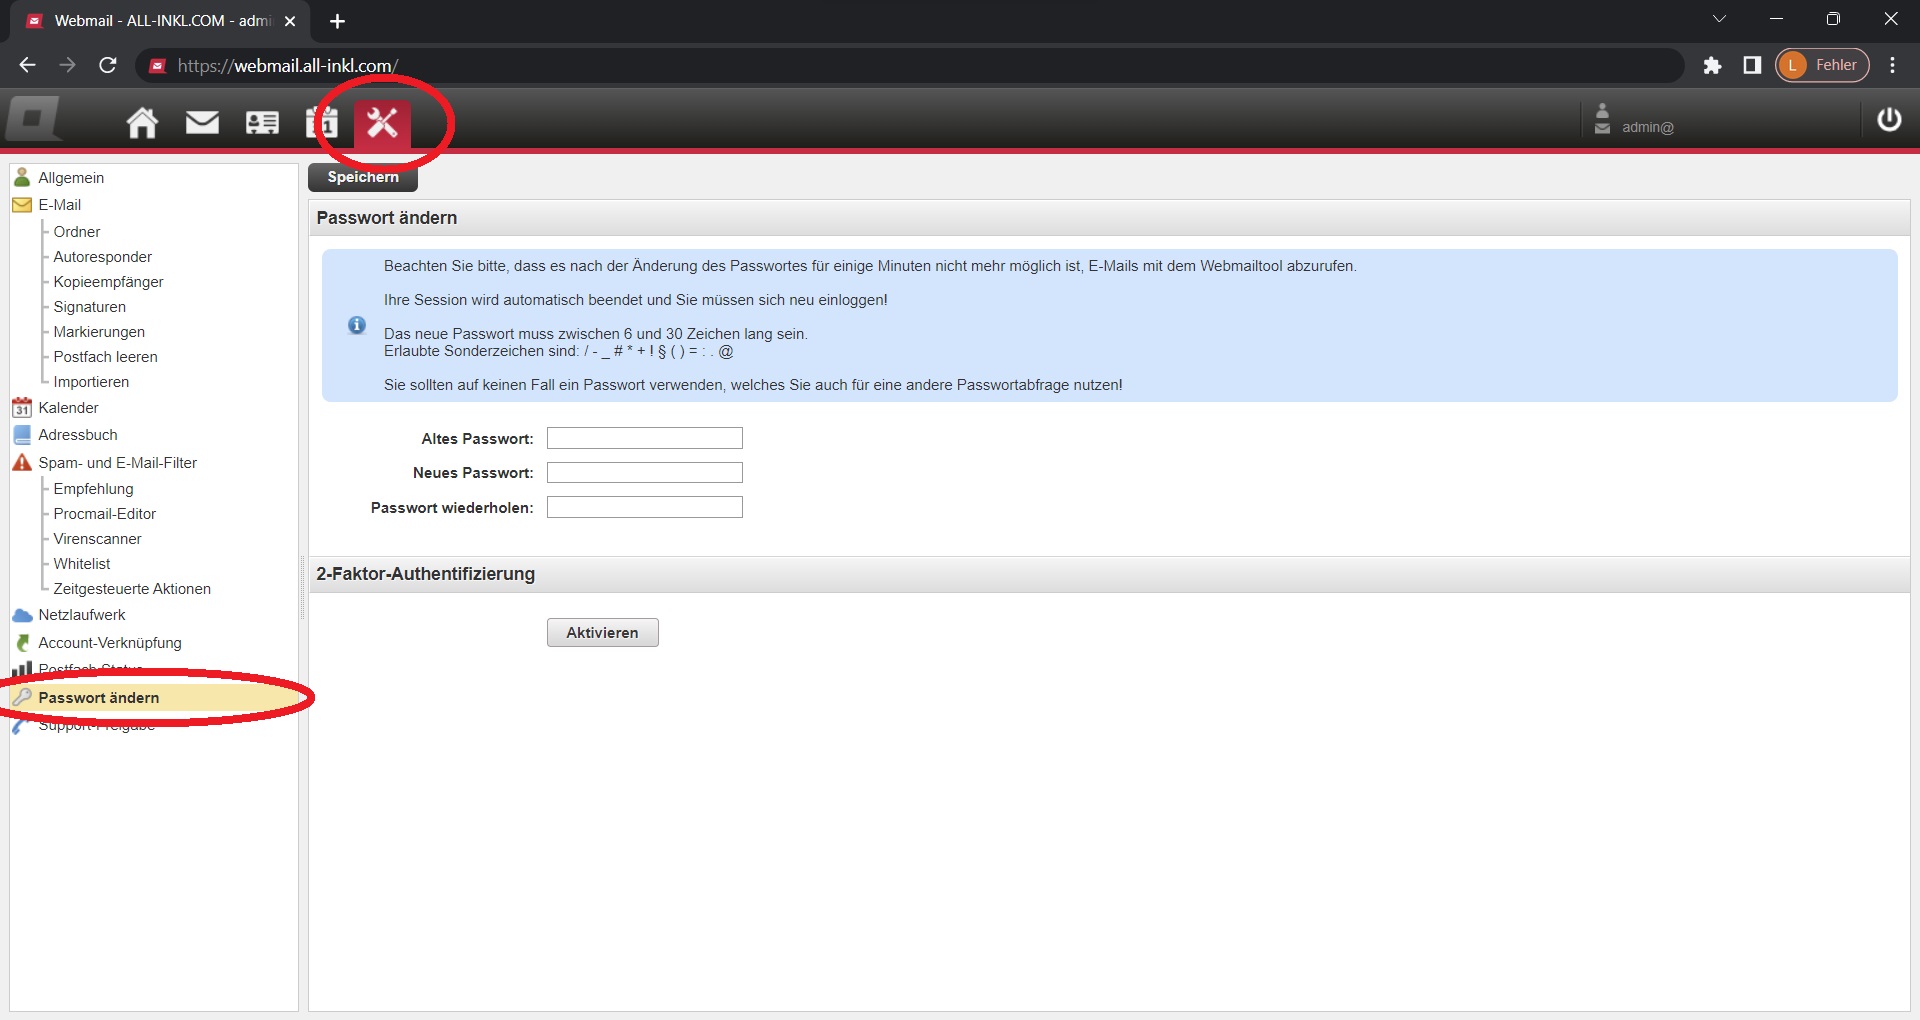
Task: Open a new browser tab
Action: pyautogui.click(x=337, y=21)
